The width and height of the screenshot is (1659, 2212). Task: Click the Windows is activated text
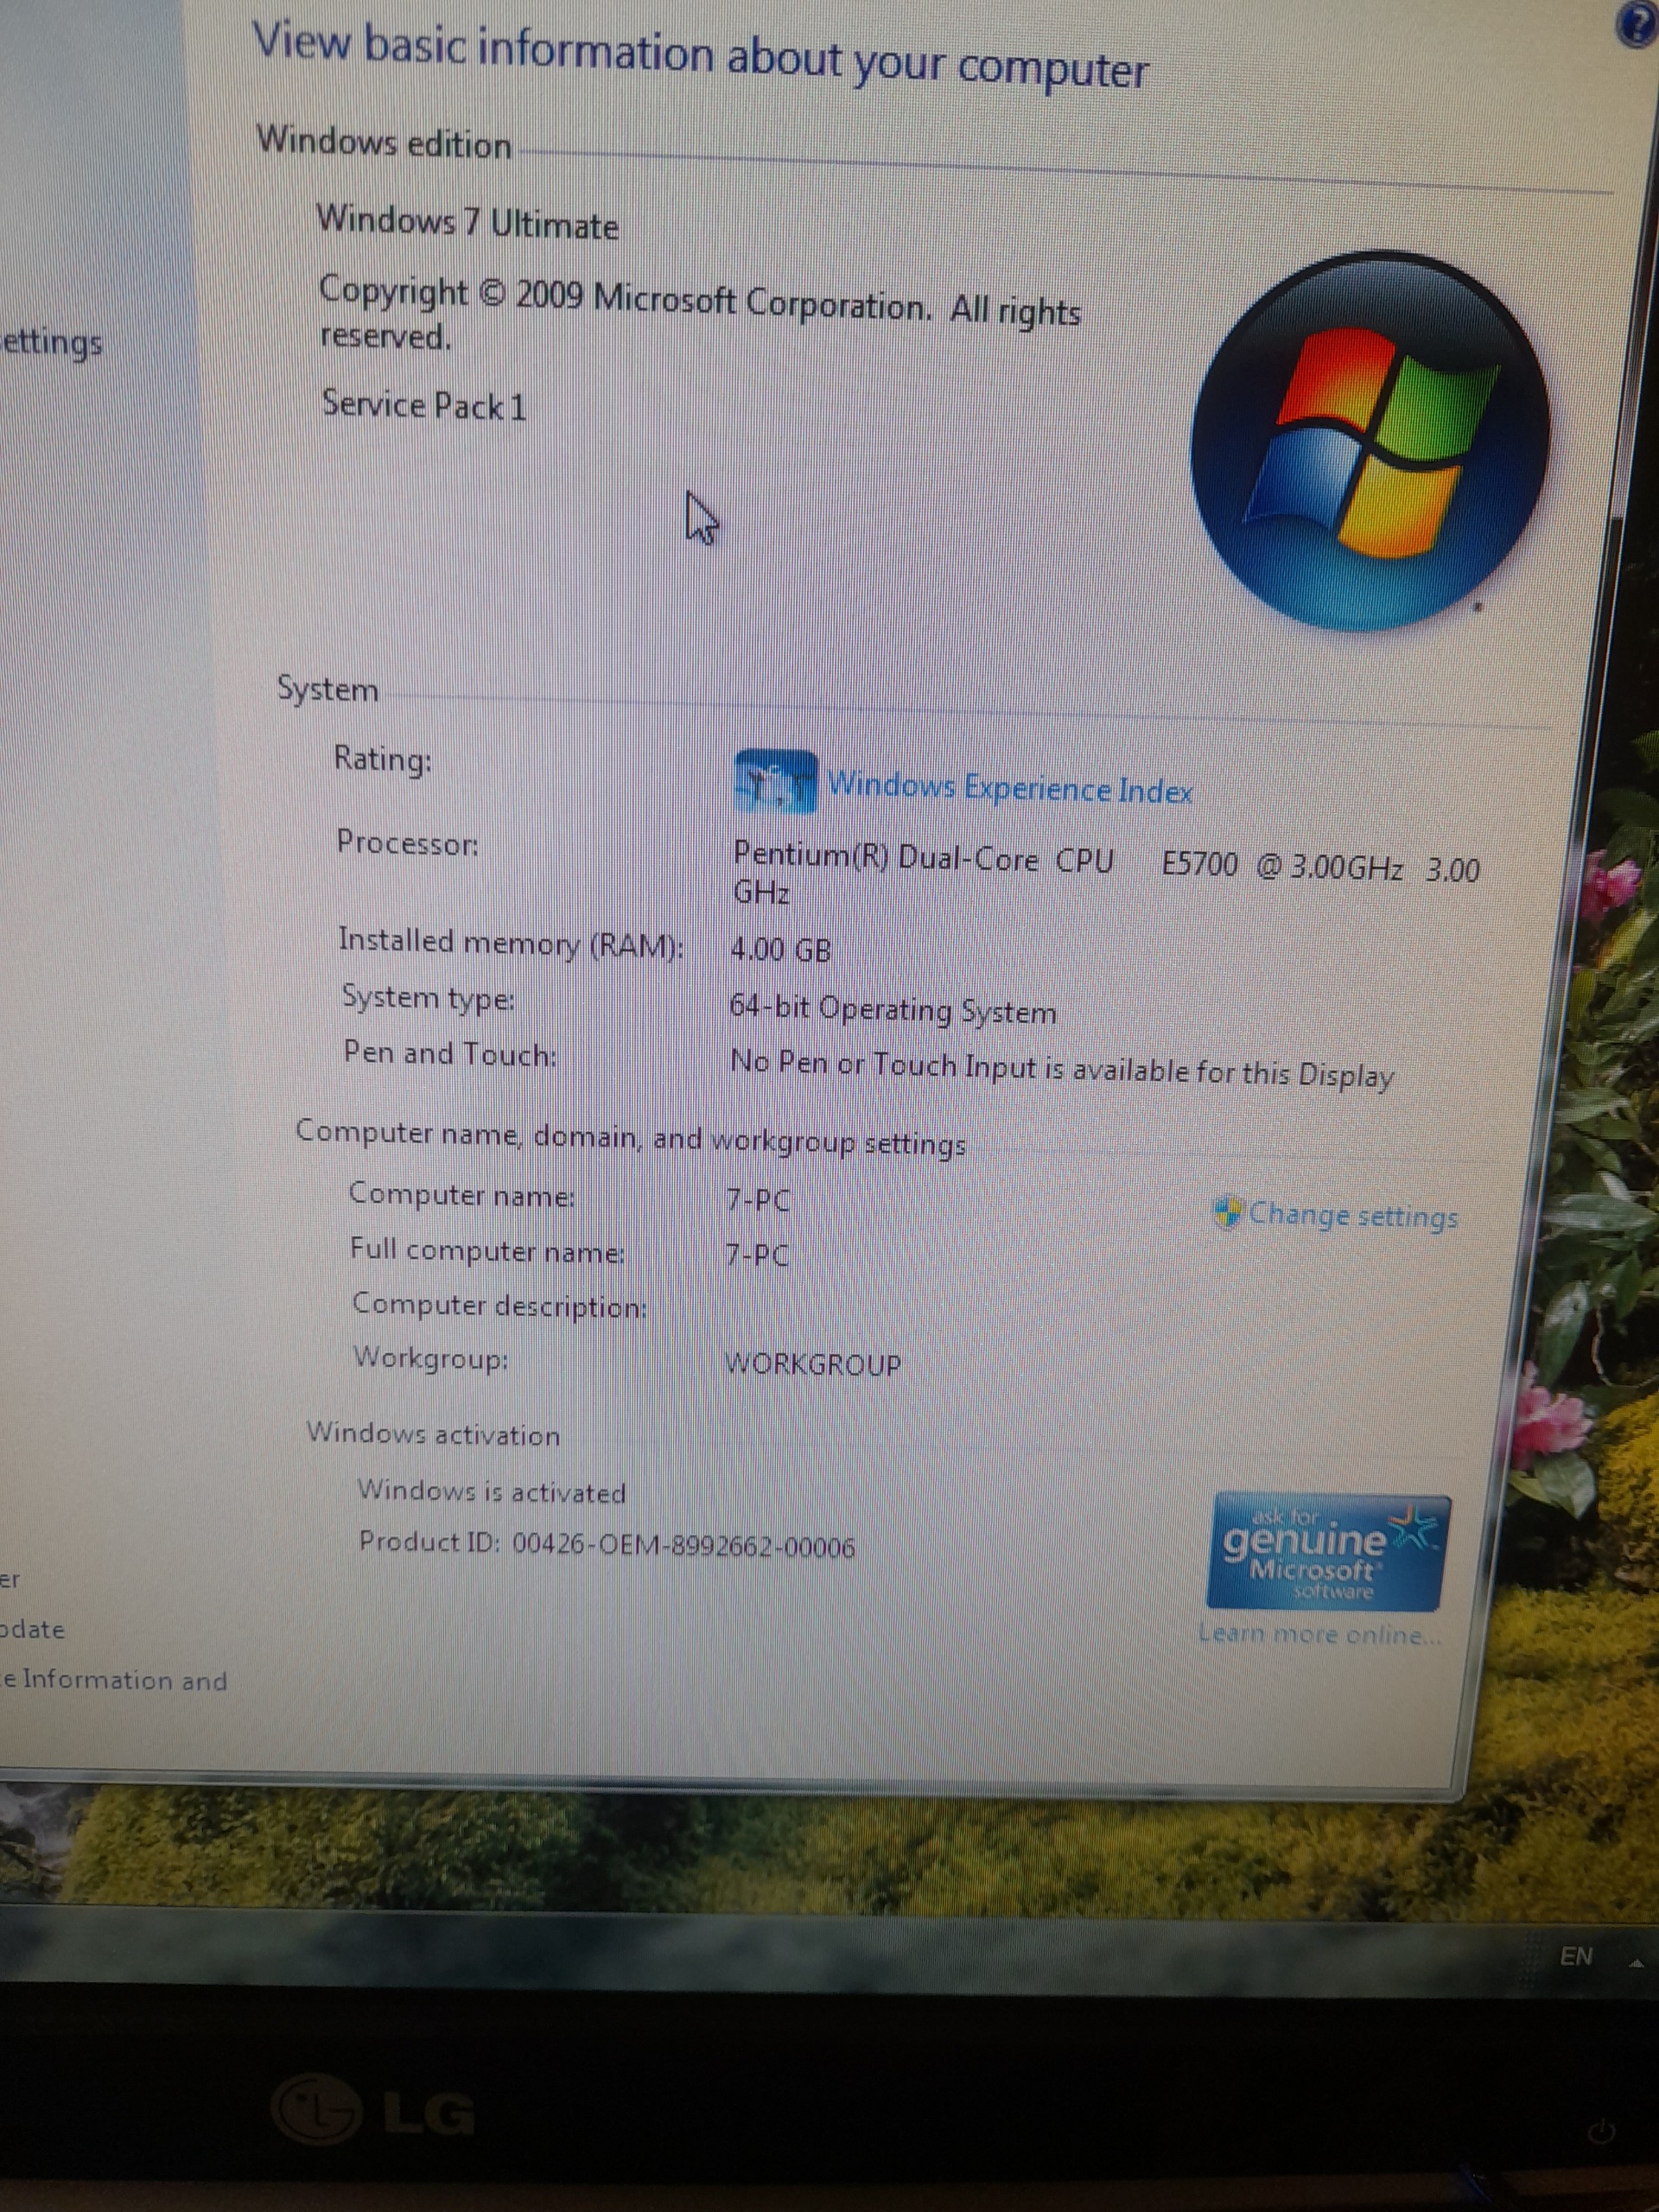coord(491,1492)
